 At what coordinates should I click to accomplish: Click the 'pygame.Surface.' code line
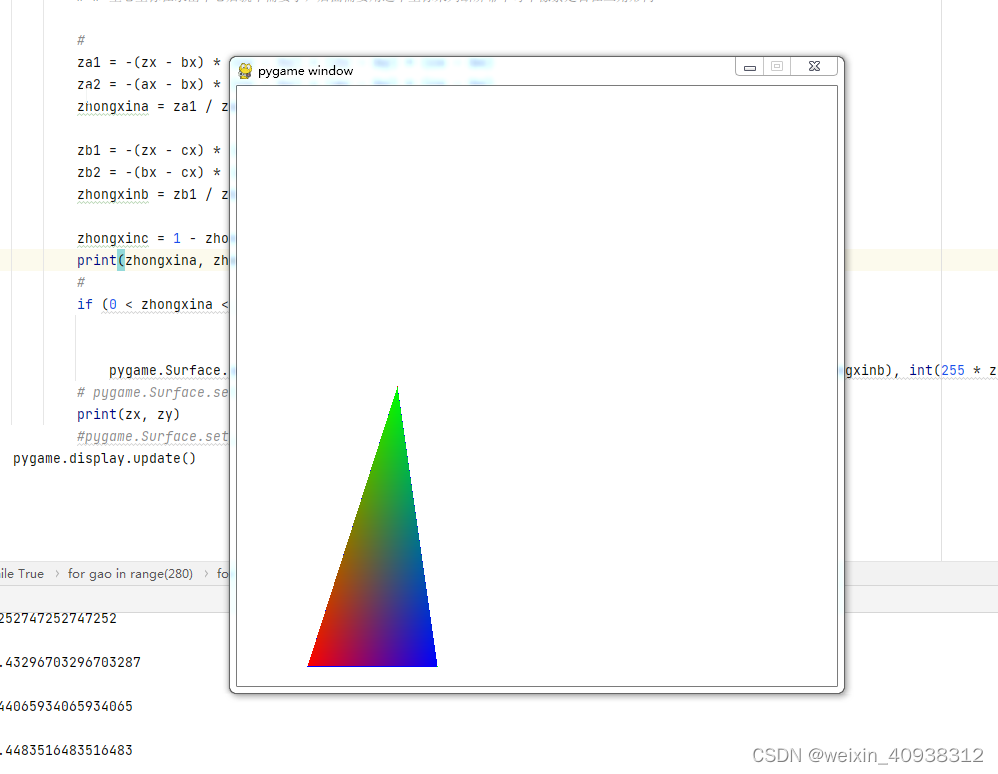(x=169, y=370)
